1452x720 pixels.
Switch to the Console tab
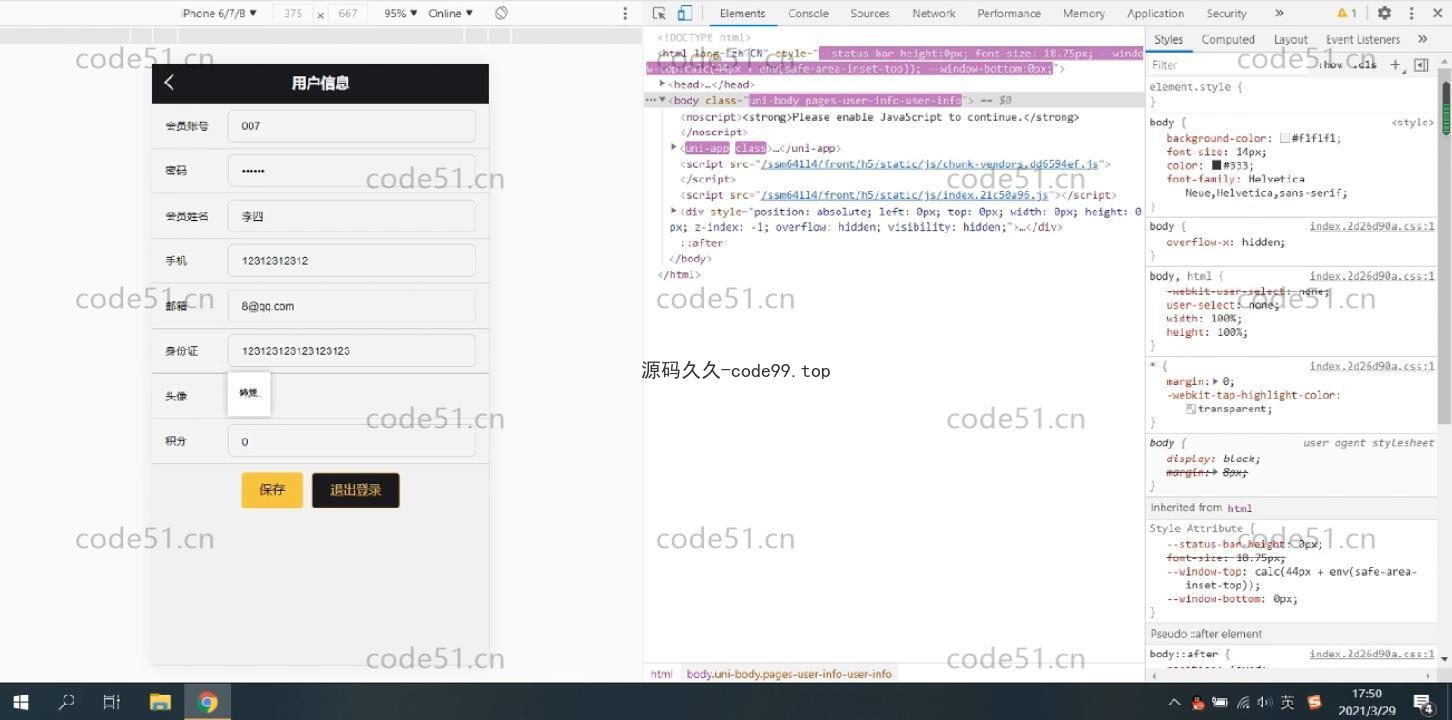pos(808,13)
